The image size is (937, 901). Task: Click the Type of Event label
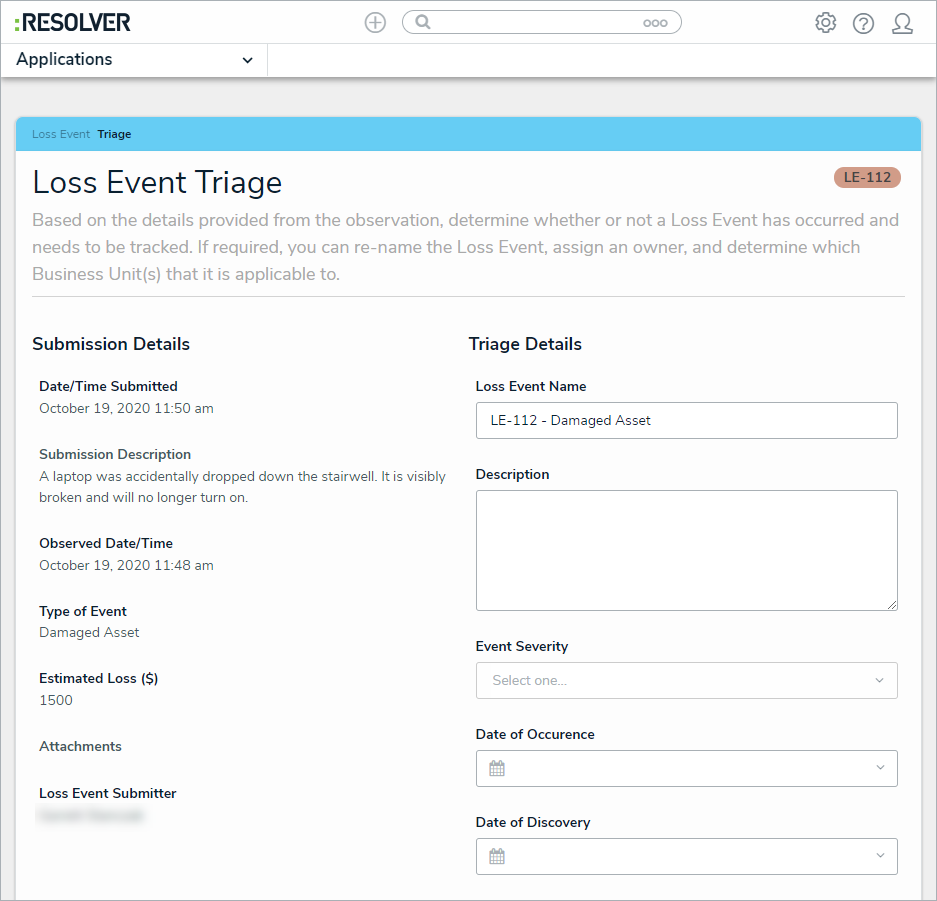tap(82, 612)
